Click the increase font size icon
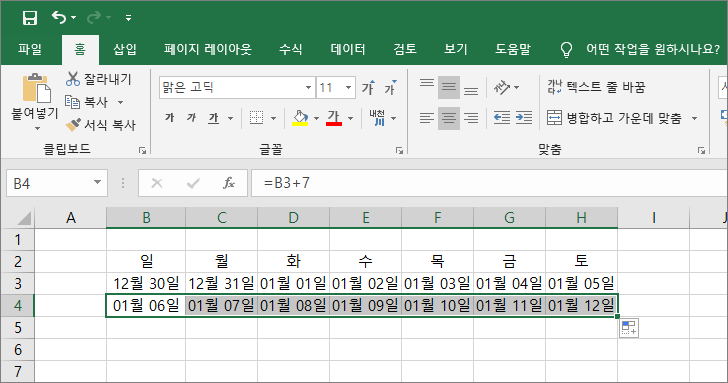 click(x=369, y=87)
